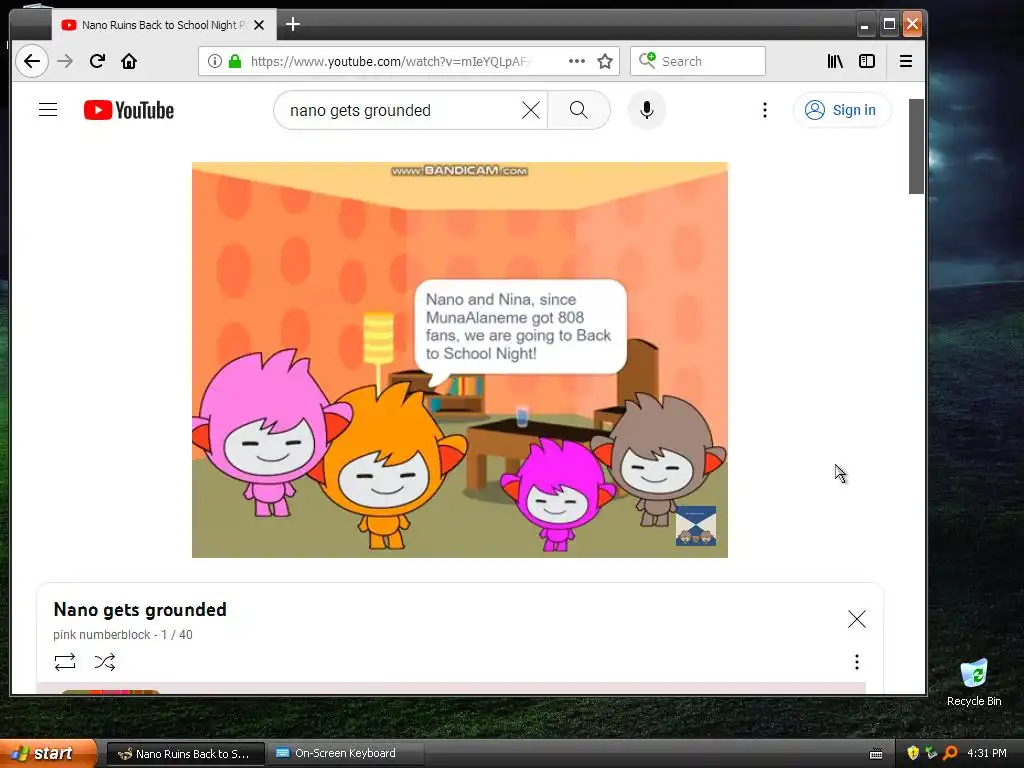Go back using Firefox back arrow
1024x768 pixels.
(x=31, y=61)
